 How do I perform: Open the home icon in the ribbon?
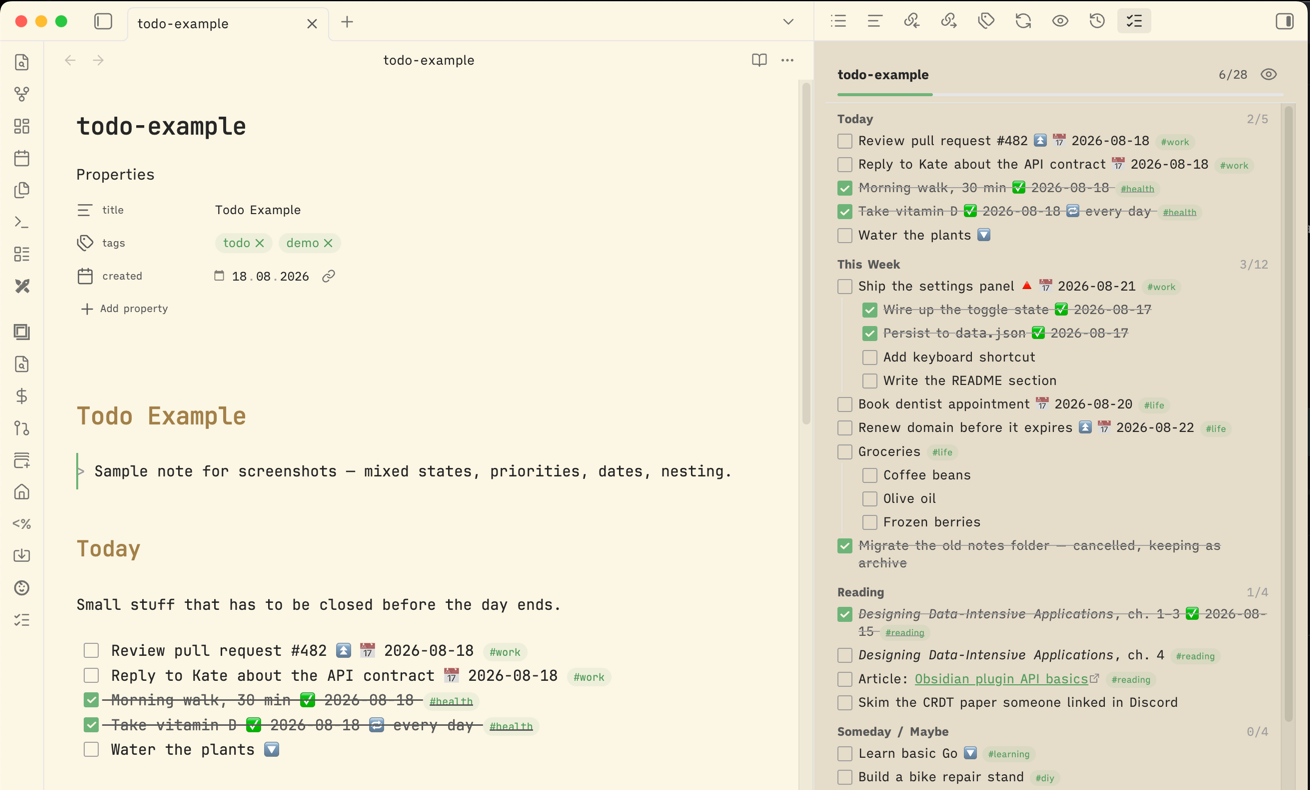pyautogui.click(x=22, y=492)
